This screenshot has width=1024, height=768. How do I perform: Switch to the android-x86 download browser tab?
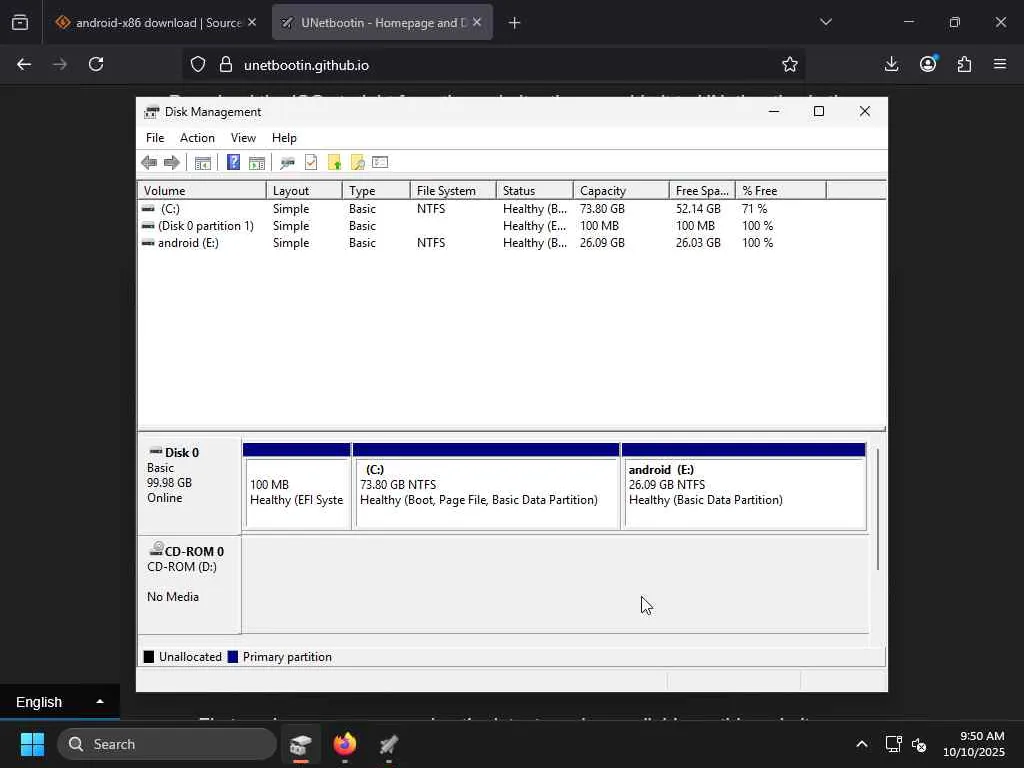pyautogui.click(x=157, y=23)
